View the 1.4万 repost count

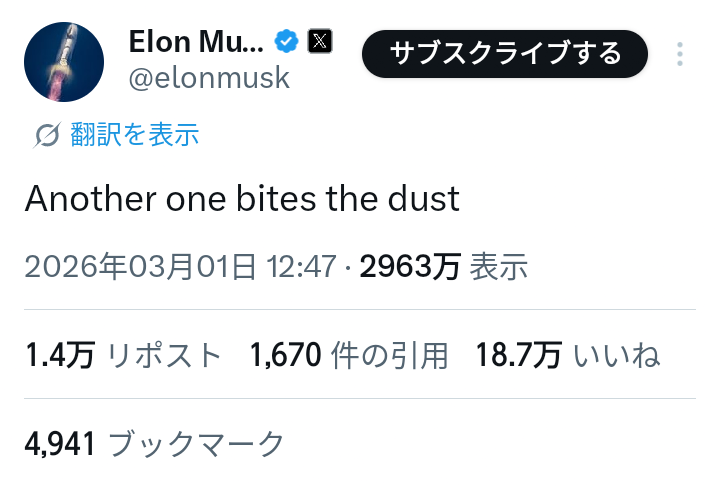[x=59, y=354]
